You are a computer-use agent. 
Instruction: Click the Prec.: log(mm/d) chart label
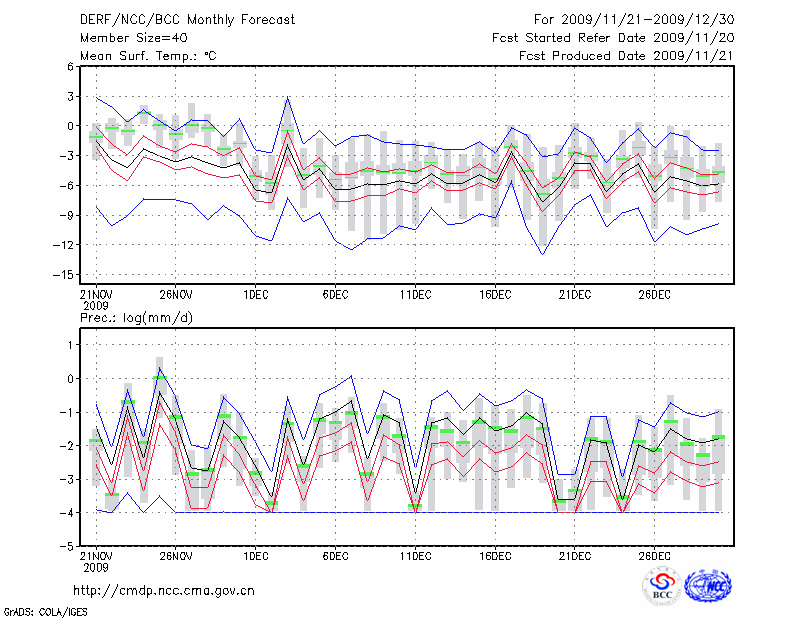tap(137, 317)
